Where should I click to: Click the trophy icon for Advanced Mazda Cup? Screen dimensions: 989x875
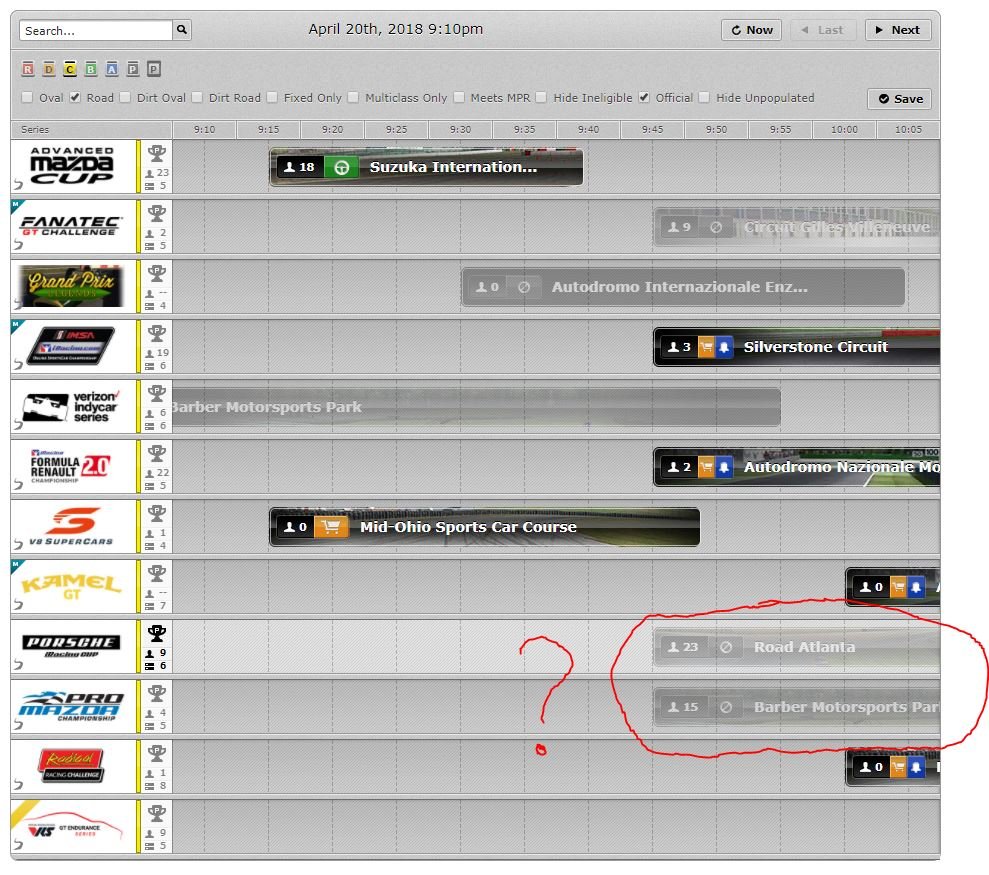coord(156,153)
